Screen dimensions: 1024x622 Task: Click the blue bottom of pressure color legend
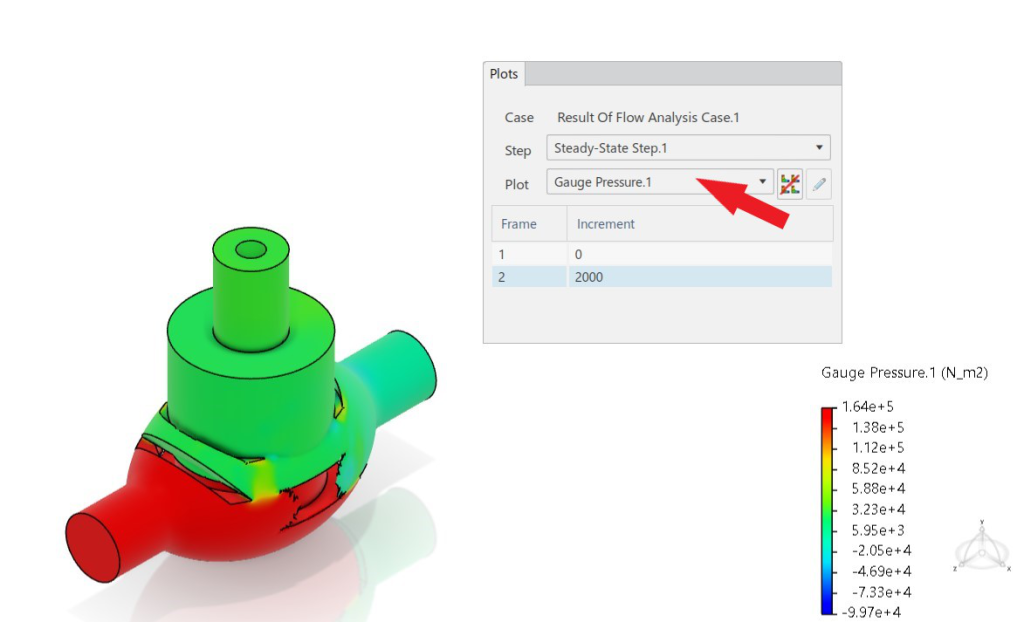click(828, 601)
